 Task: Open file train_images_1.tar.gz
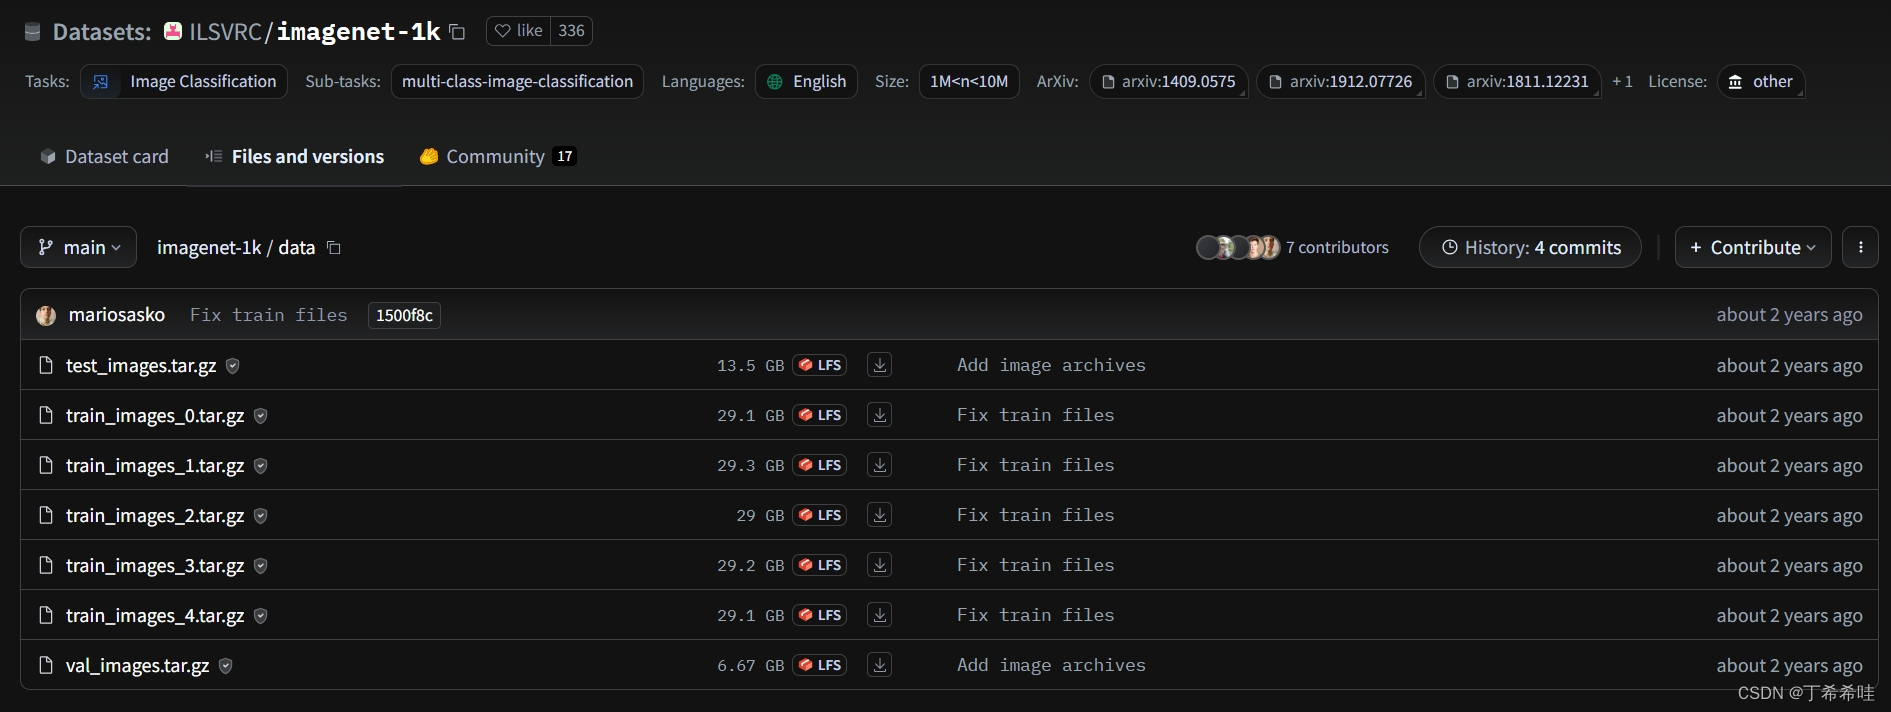click(155, 466)
